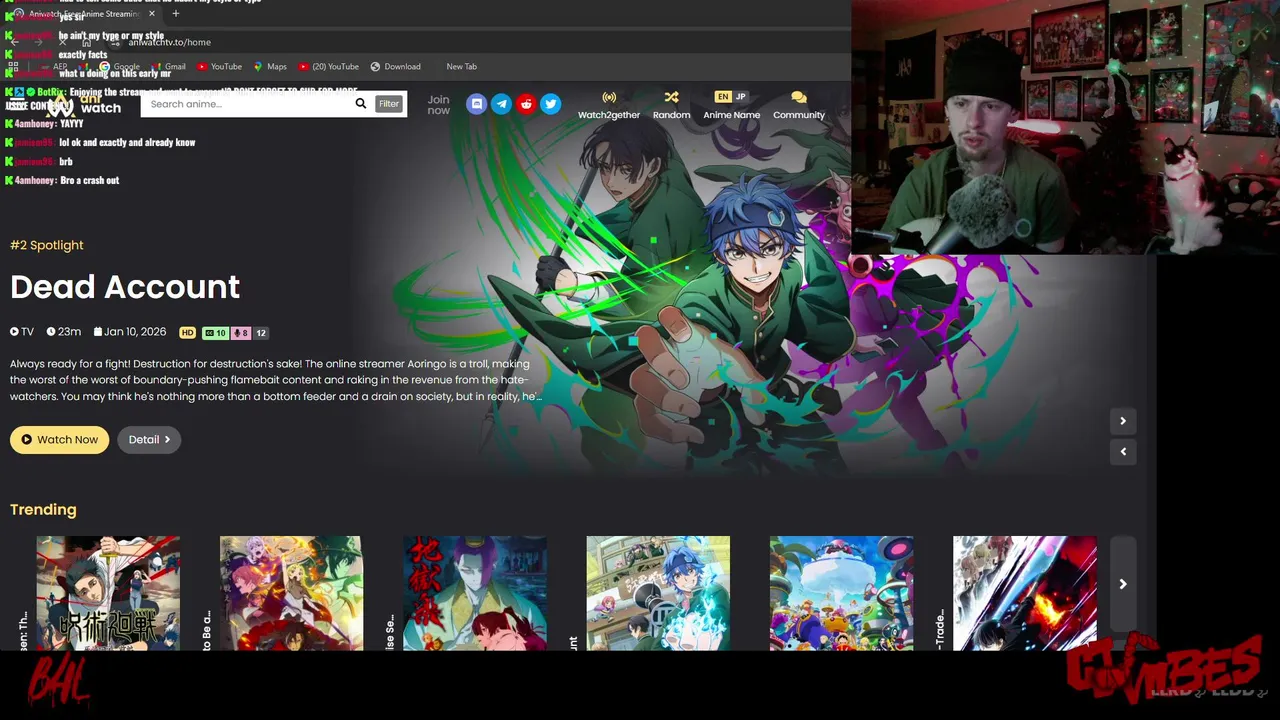Click the #2 Spotlight label
The image size is (1280, 720).
(x=47, y=245)
